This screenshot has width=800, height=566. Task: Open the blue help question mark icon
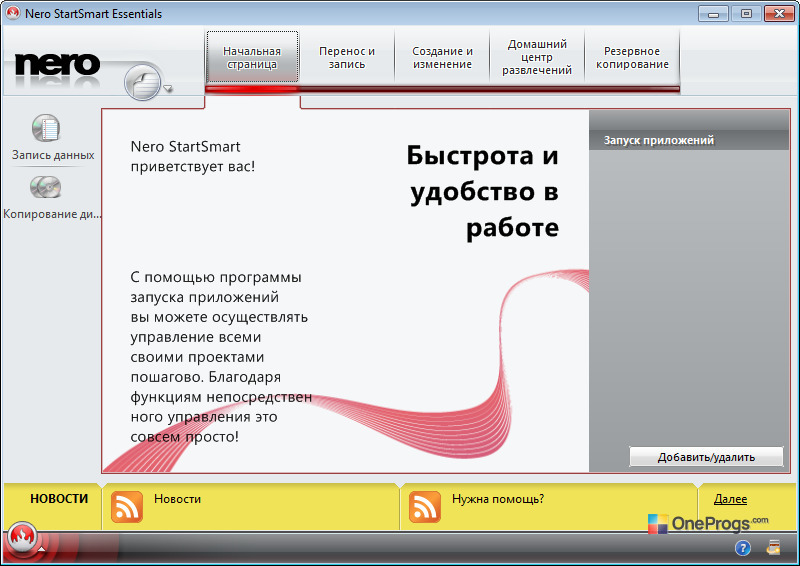(x=742, y=548)
